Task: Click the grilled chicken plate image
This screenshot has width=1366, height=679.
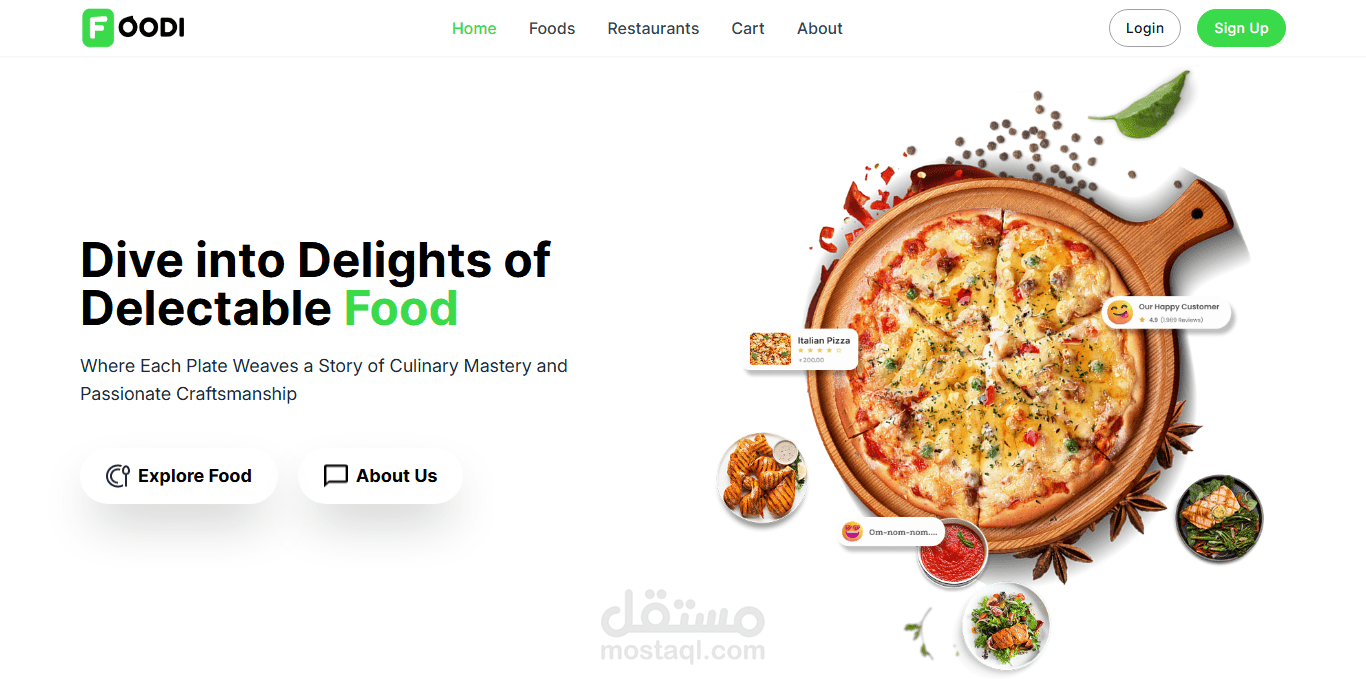Action: (x=763, y=478)
